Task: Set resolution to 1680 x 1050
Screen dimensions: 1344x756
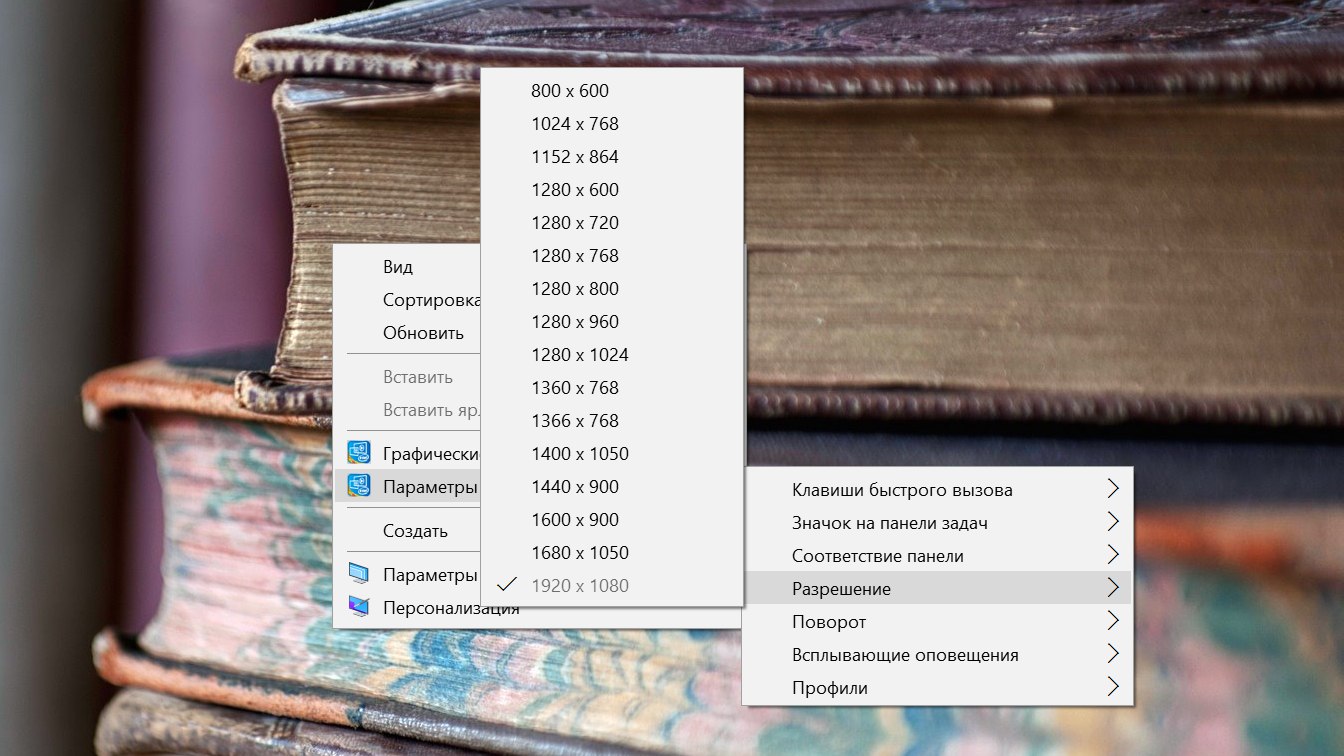Action: [x=612, y=553]
